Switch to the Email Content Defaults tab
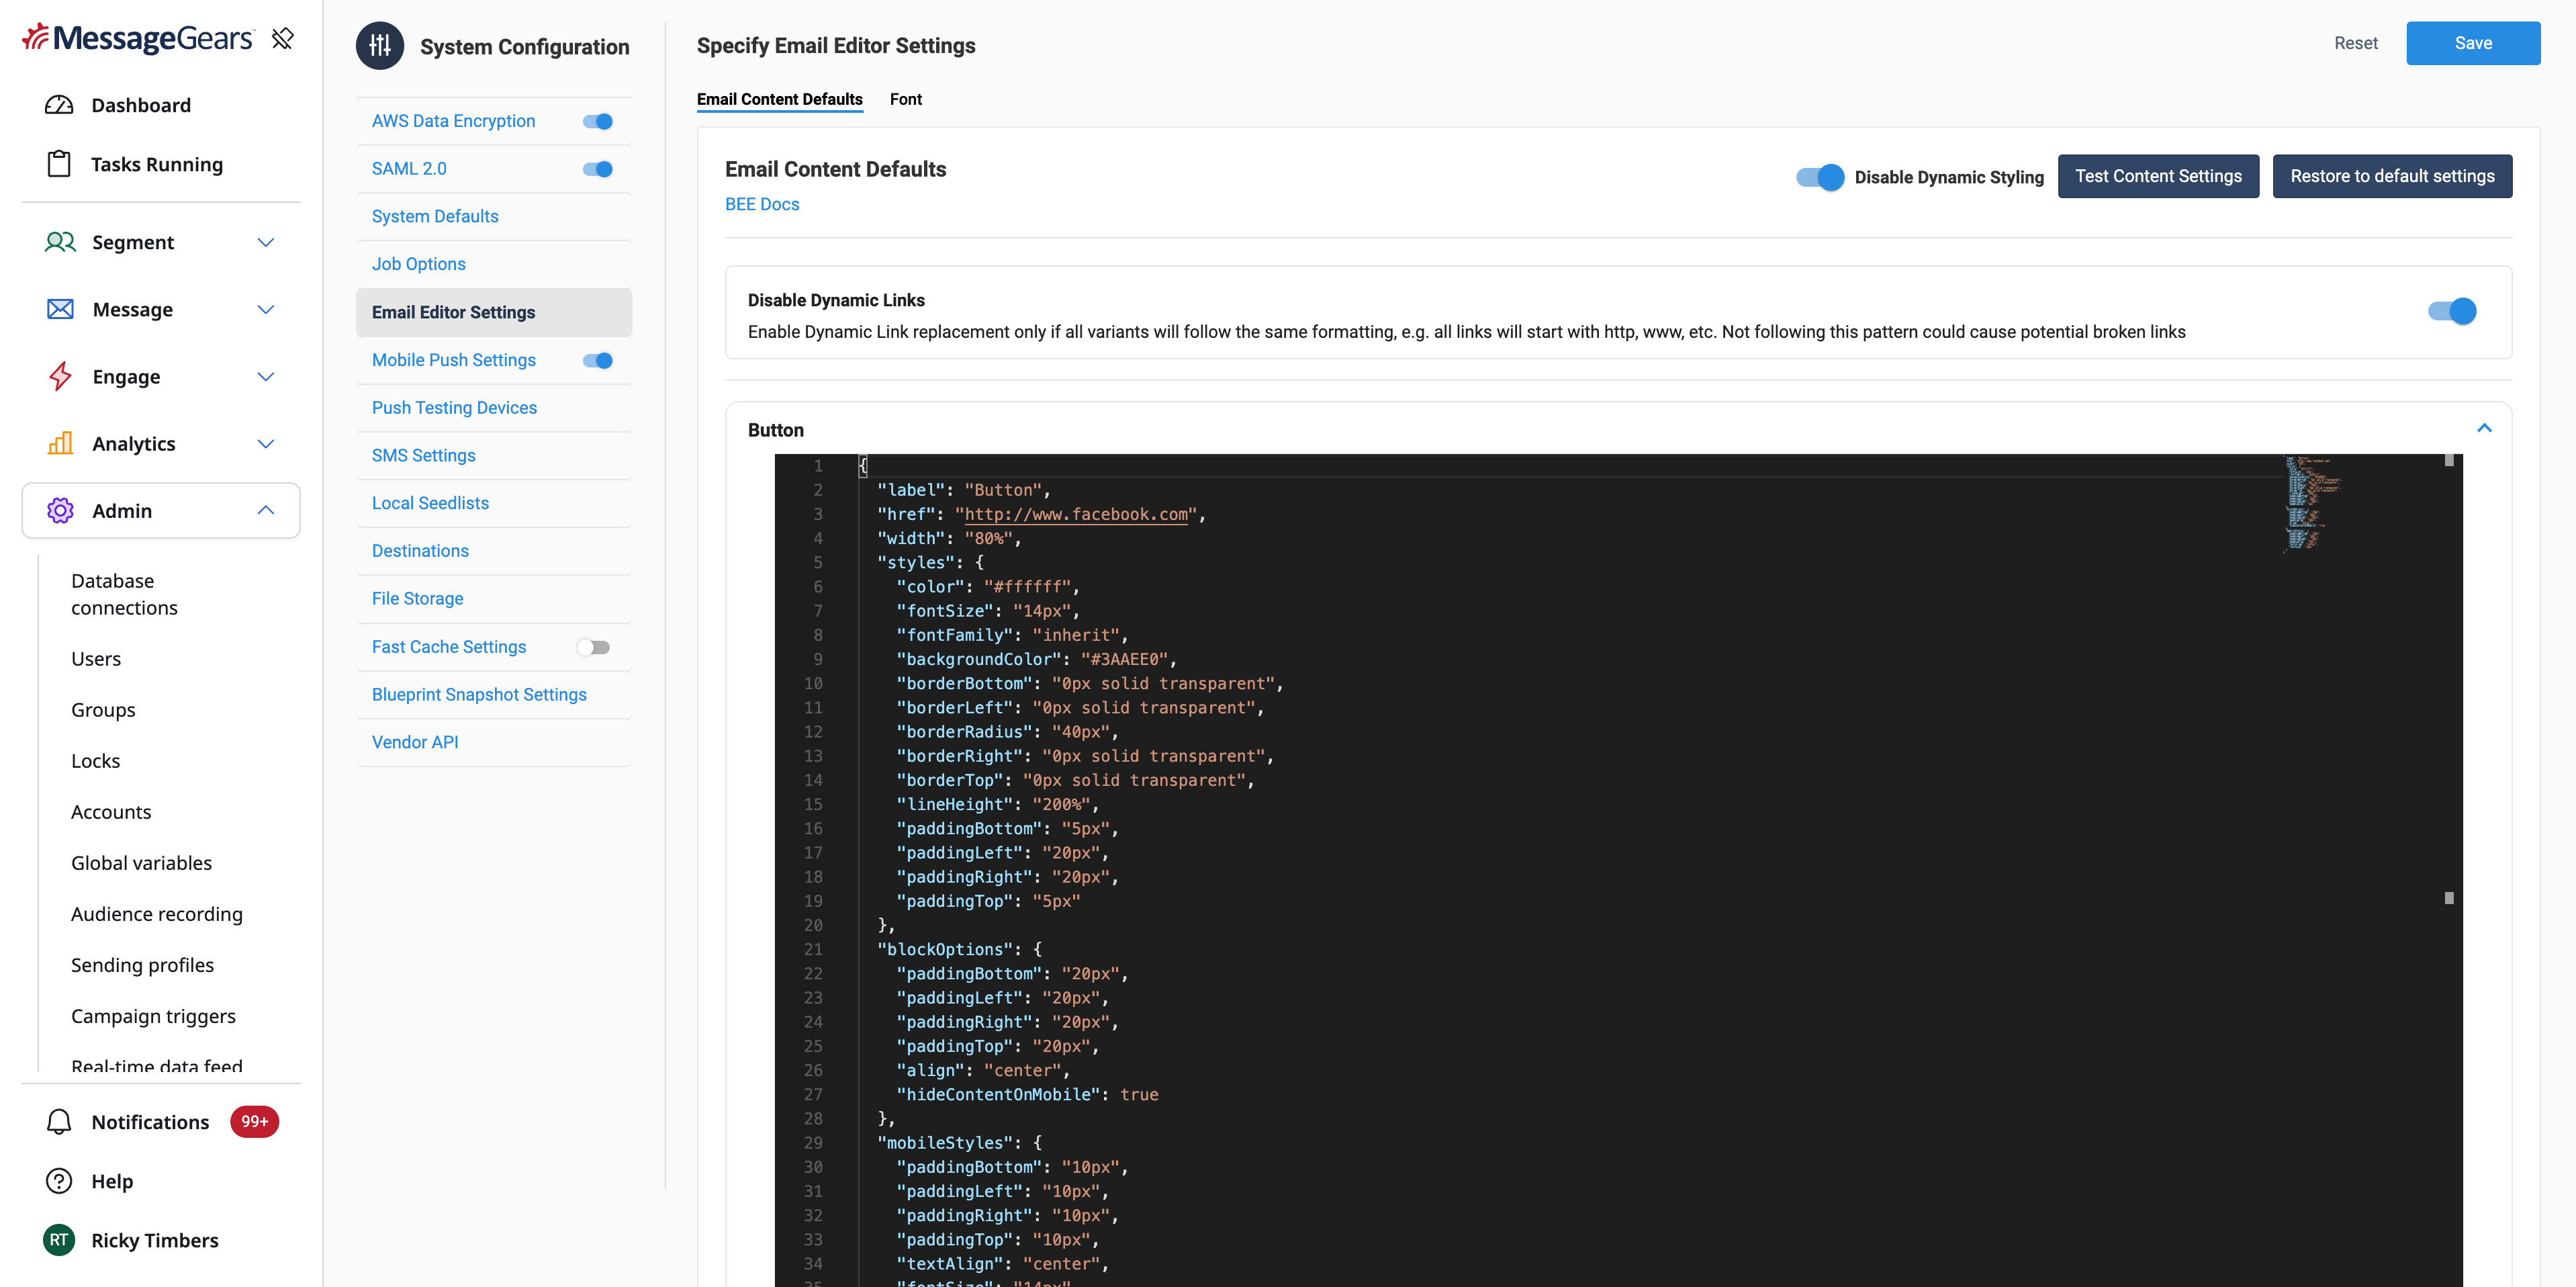Image resolution: width=2576 pixels, height=1287 pixels. click(779, 99)
